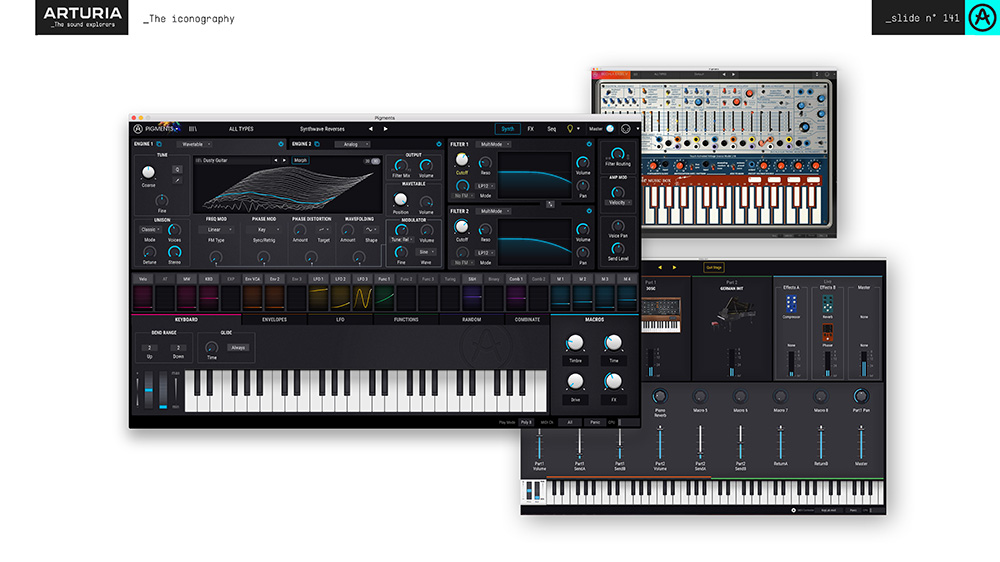1000x562 pixels.
Task: Open Engine 1 Wavetable type dropdown
Action: tap(196, 144)
